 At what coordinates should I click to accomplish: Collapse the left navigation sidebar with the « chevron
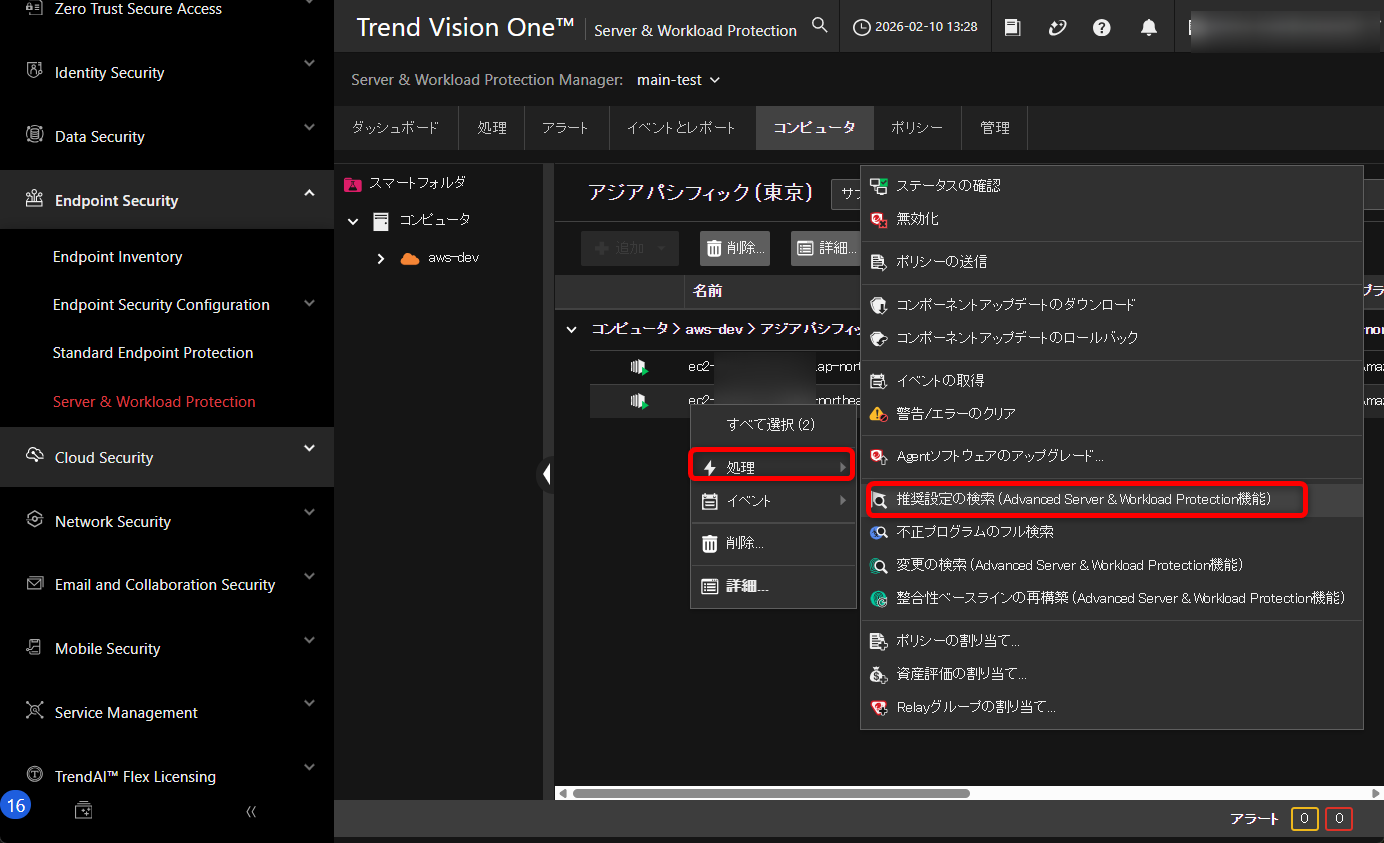pyautogui.click(x=250, y=811)
